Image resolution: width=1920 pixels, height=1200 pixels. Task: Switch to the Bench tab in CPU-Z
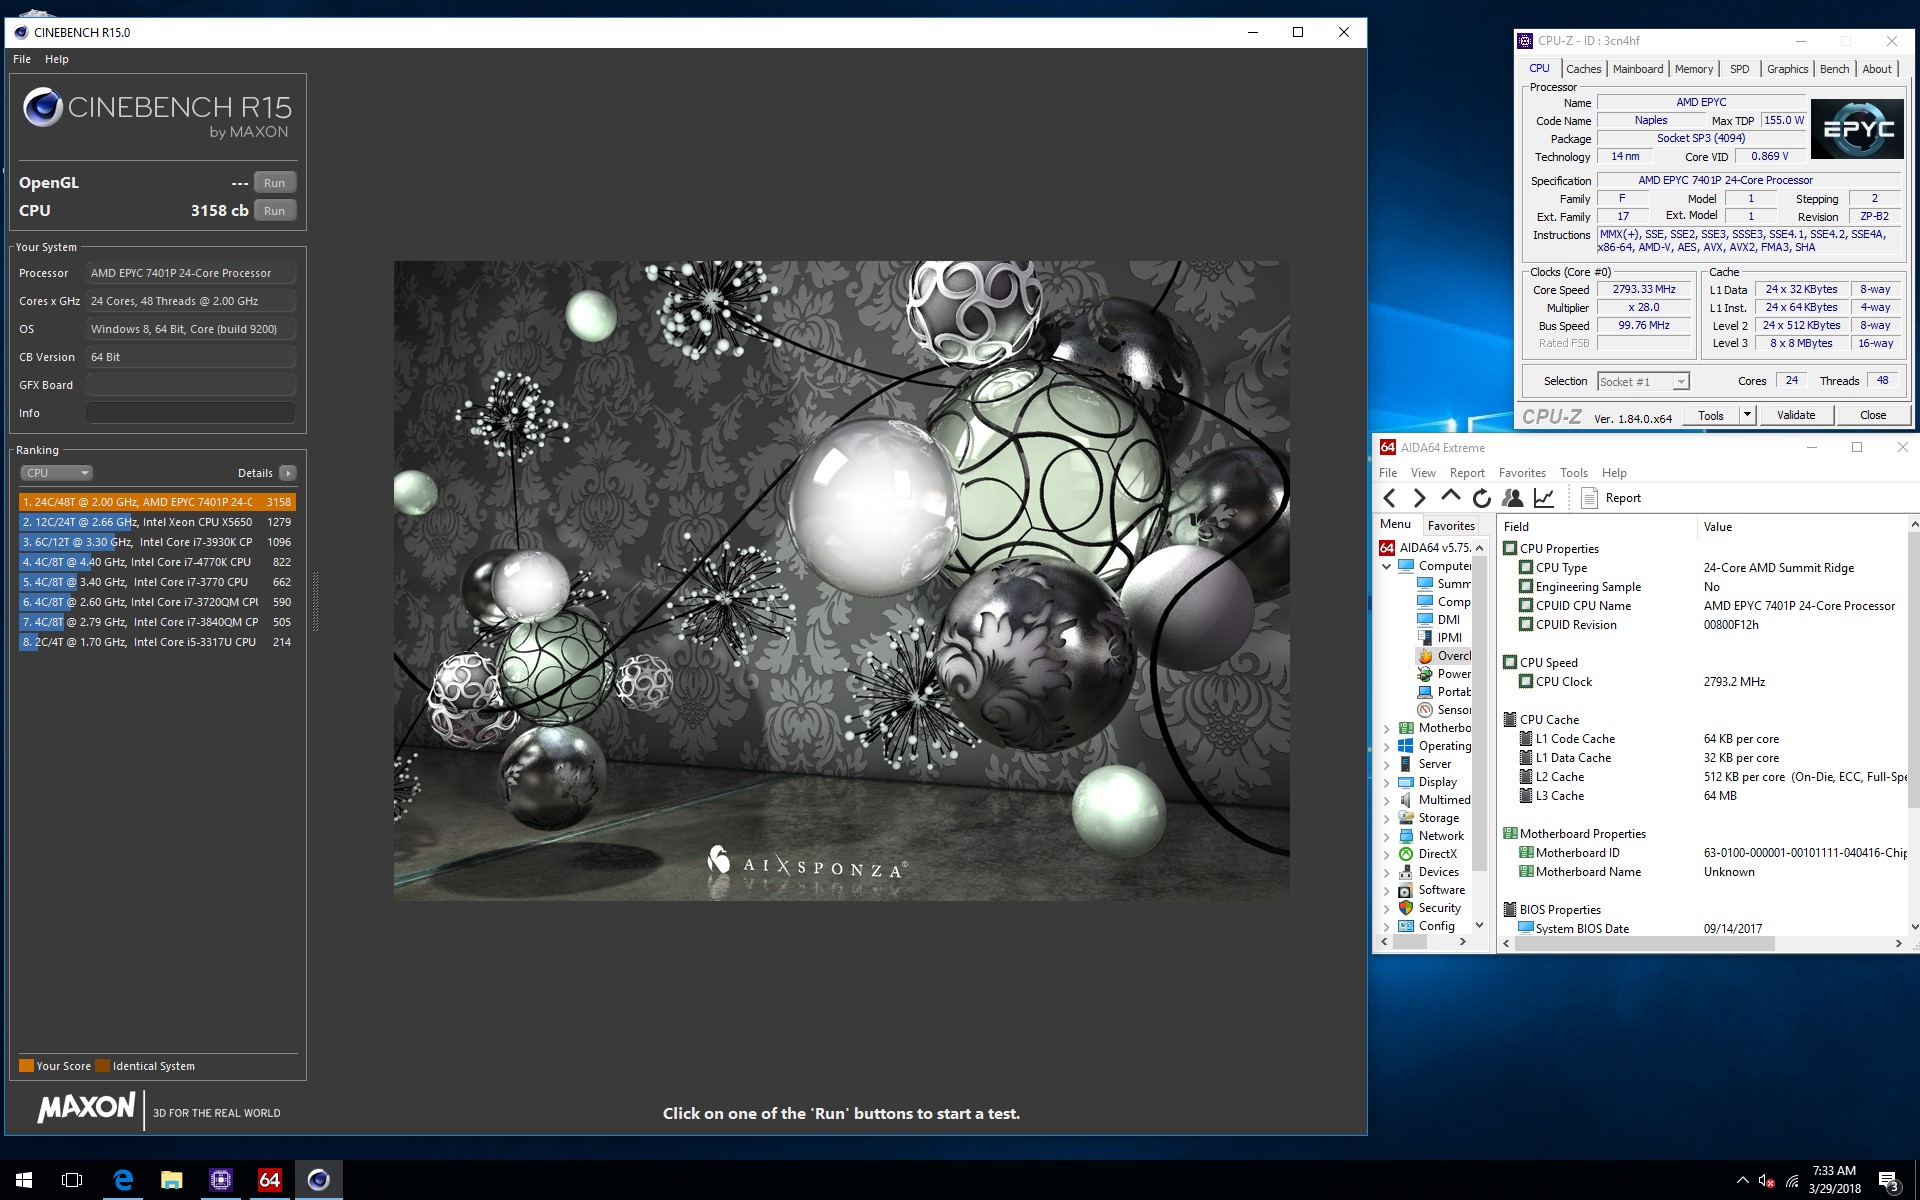1834,69
